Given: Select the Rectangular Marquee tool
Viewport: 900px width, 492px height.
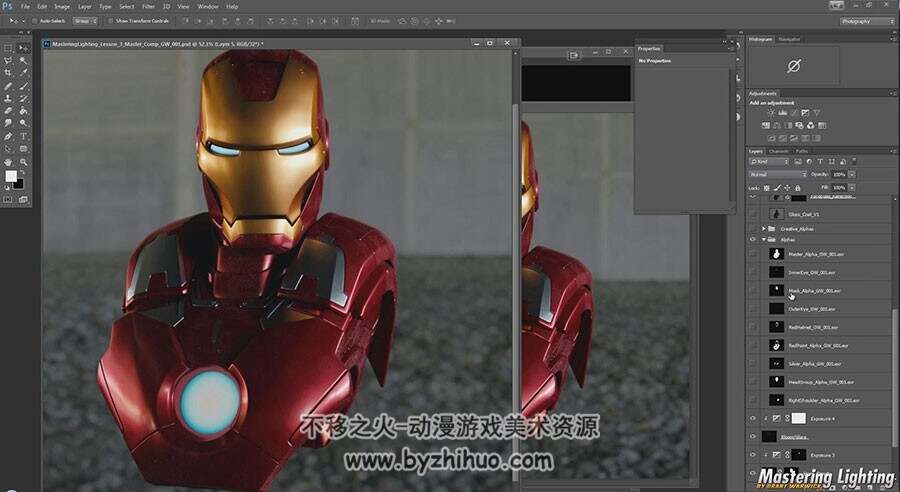Looking at the screenshot, I should coord(8,48).
